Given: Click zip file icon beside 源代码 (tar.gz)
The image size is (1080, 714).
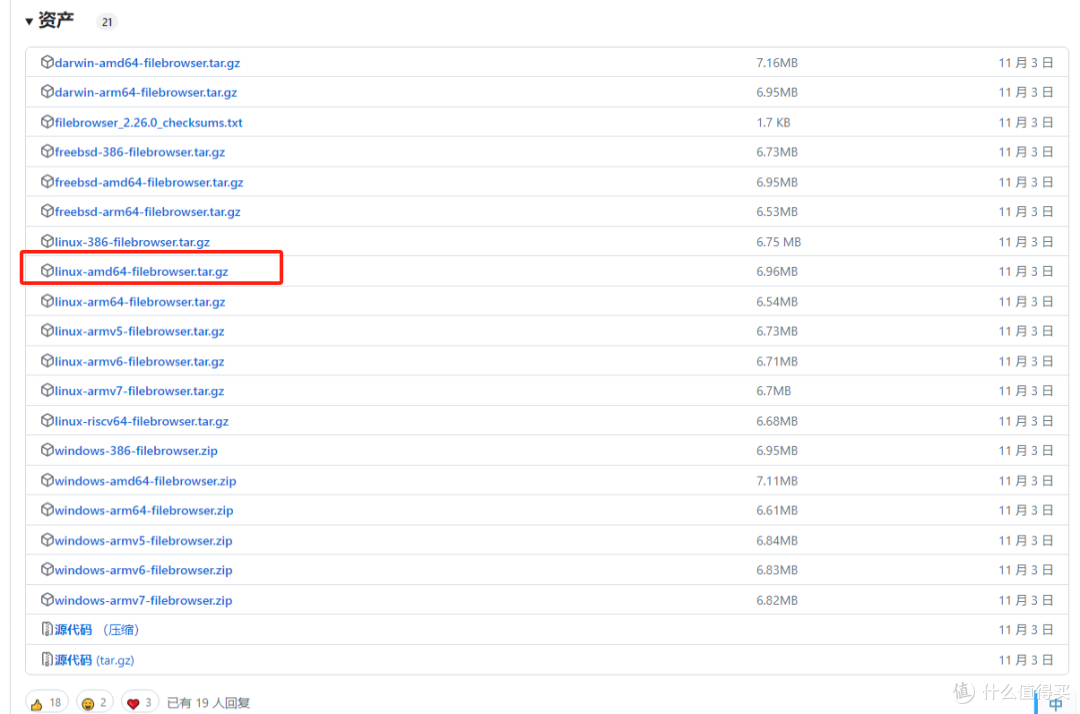Looking at the screenshot, I should 47,660.
